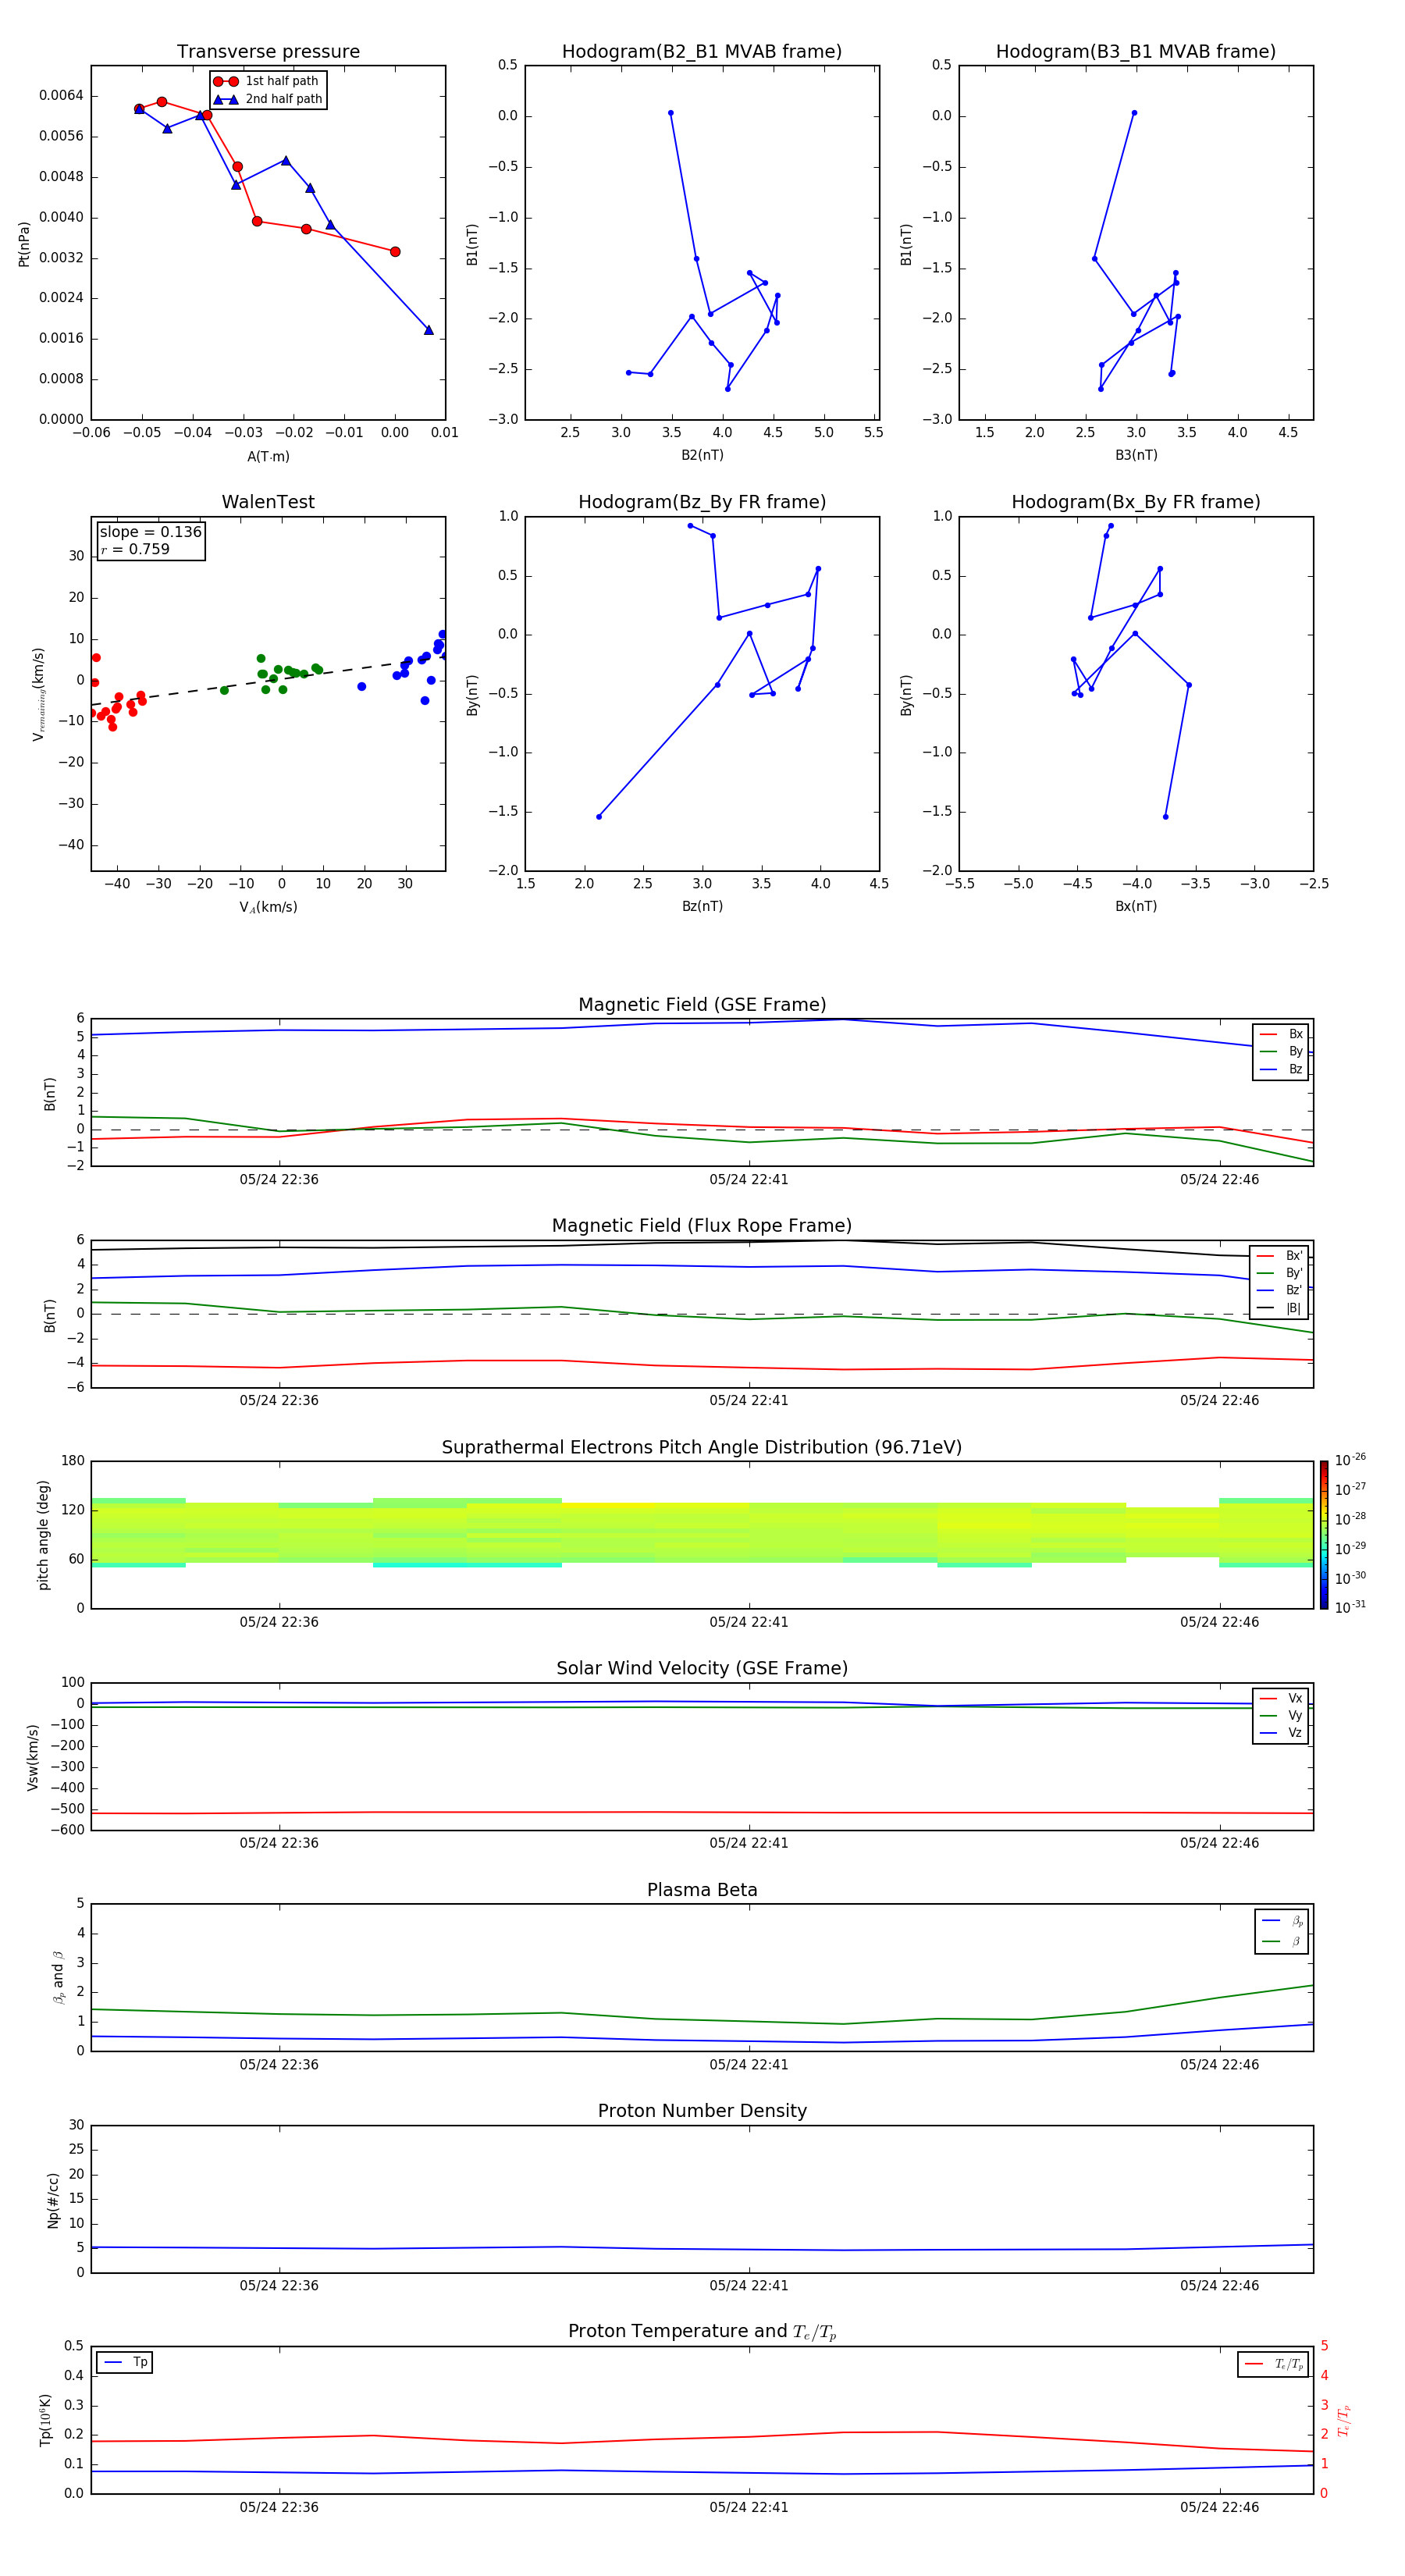Click the lowest point in Bz_By hodogram
The image size is (1405, 2576).
[x=599, y=817]
